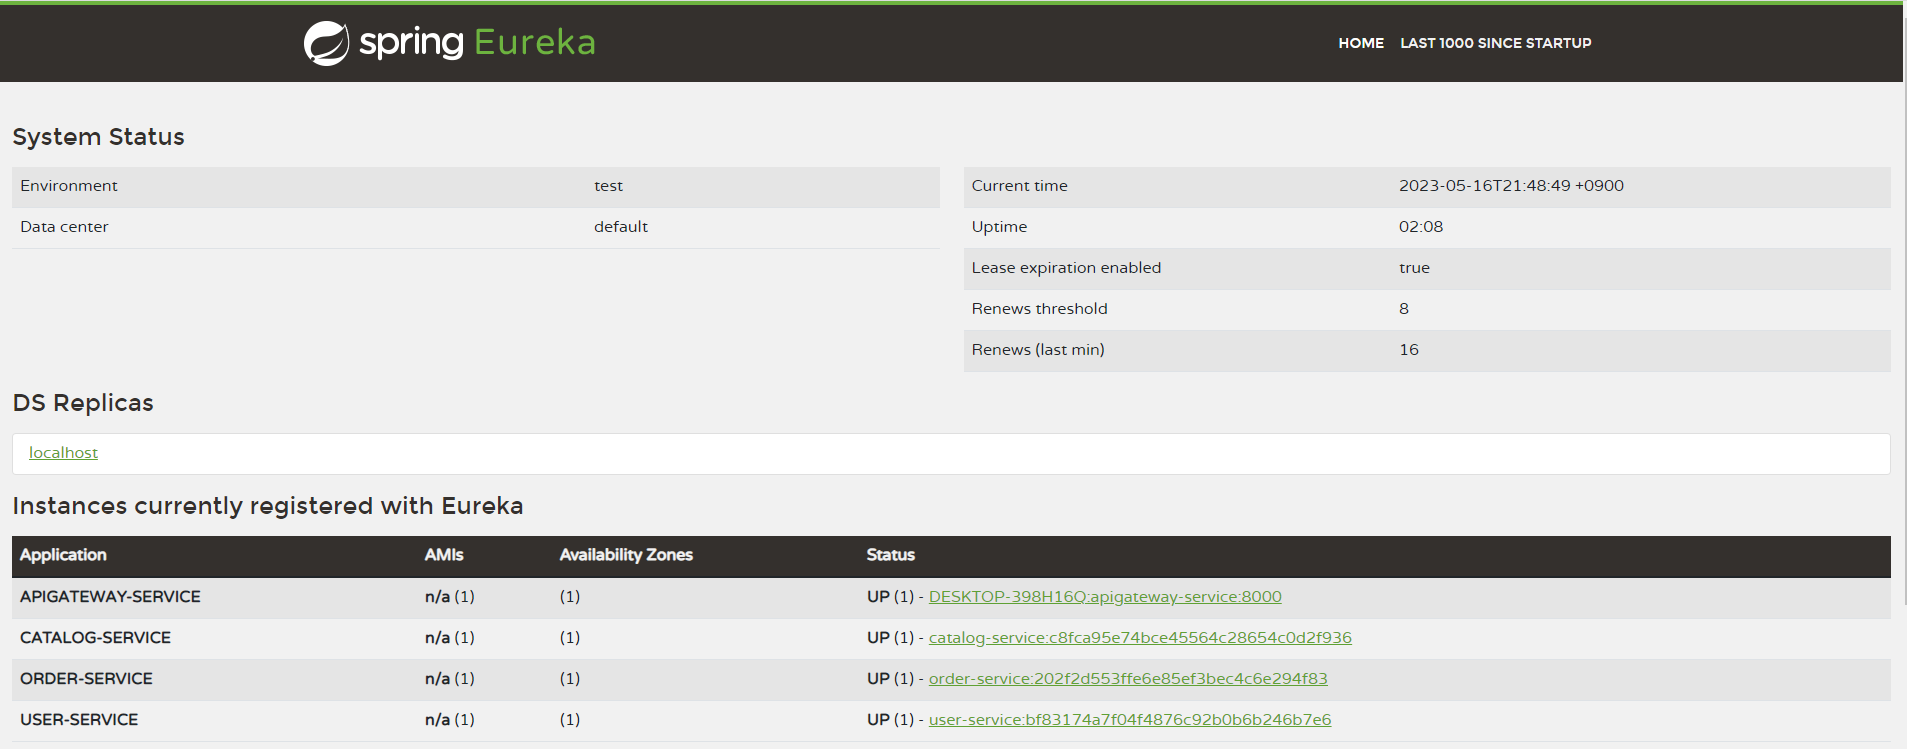Image resolution: width=1907 pixels, height=749 pixels.
Task: Click UP (1) status for CATALOG-SERVICE
Action: pyautogui.click(x=890, y=638)
